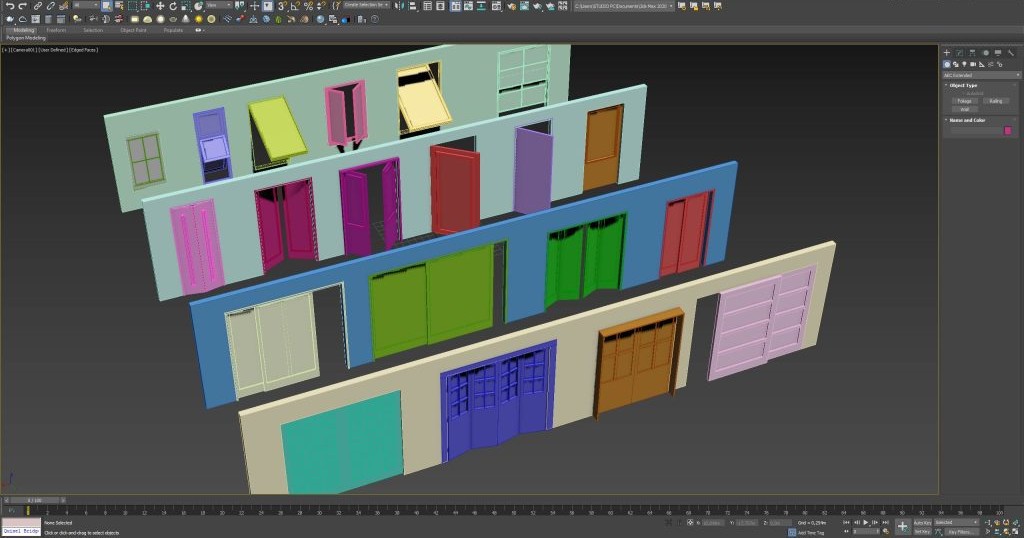Viewport: 1024px width, 538px height.
Task: Expand the Polygon Modeling panel
Action: pyautogui.click(x=26, y=38)
